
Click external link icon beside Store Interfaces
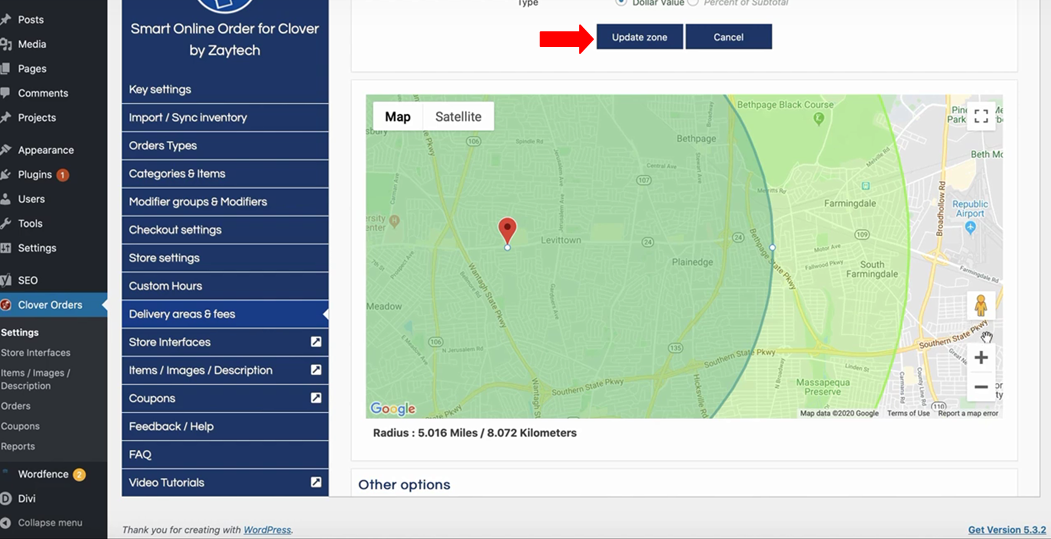316,342
